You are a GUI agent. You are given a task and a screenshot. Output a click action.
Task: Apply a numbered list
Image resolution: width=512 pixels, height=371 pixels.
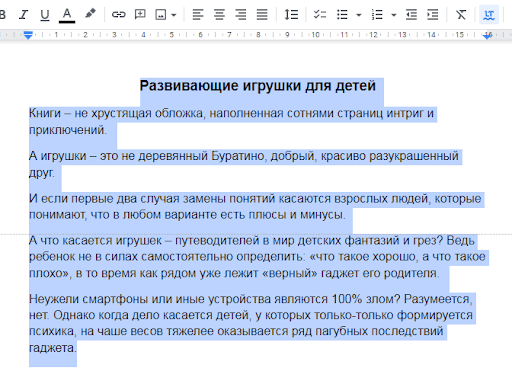pyautogui.click(x=377, y=15)
